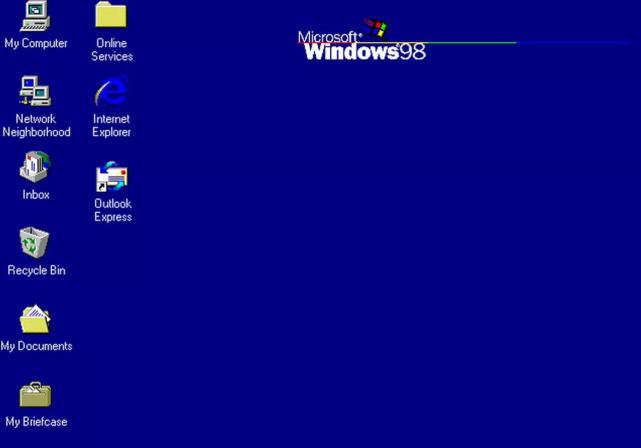
Task: Click the "Outlook Express" label text
Action: click(x=113, y=210)
